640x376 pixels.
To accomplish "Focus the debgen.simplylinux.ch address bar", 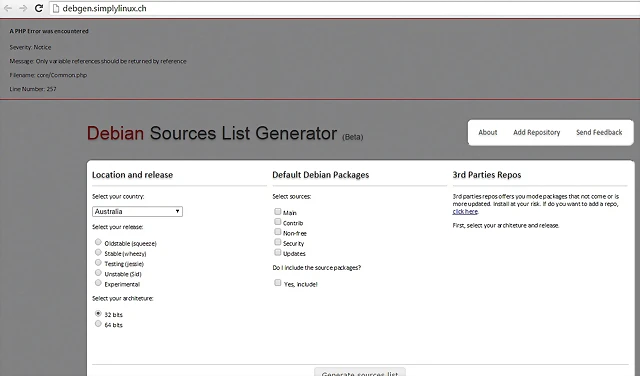I will coord(344,9).
